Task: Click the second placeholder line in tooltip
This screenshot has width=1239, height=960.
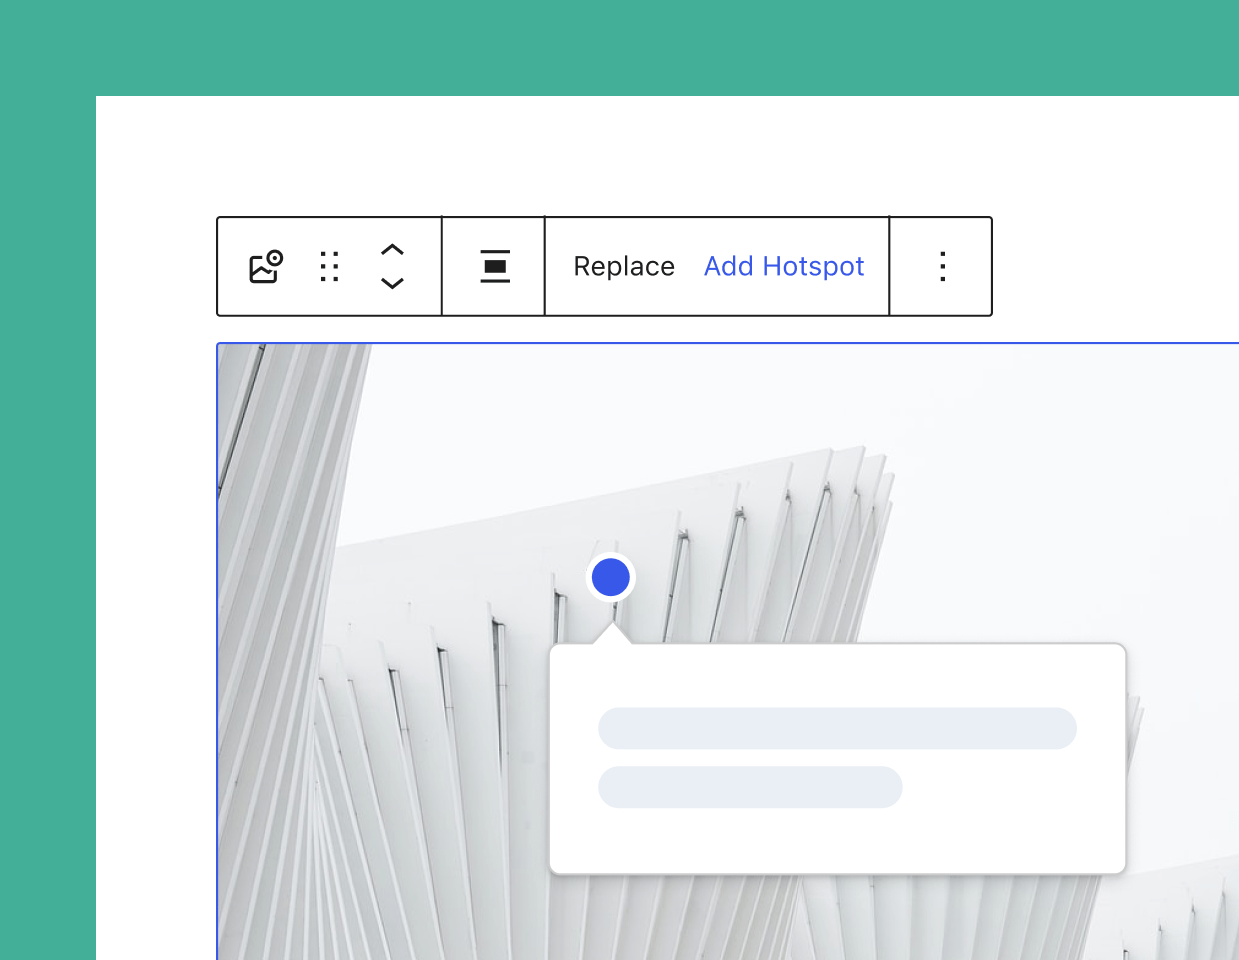Action: point(750,787)
